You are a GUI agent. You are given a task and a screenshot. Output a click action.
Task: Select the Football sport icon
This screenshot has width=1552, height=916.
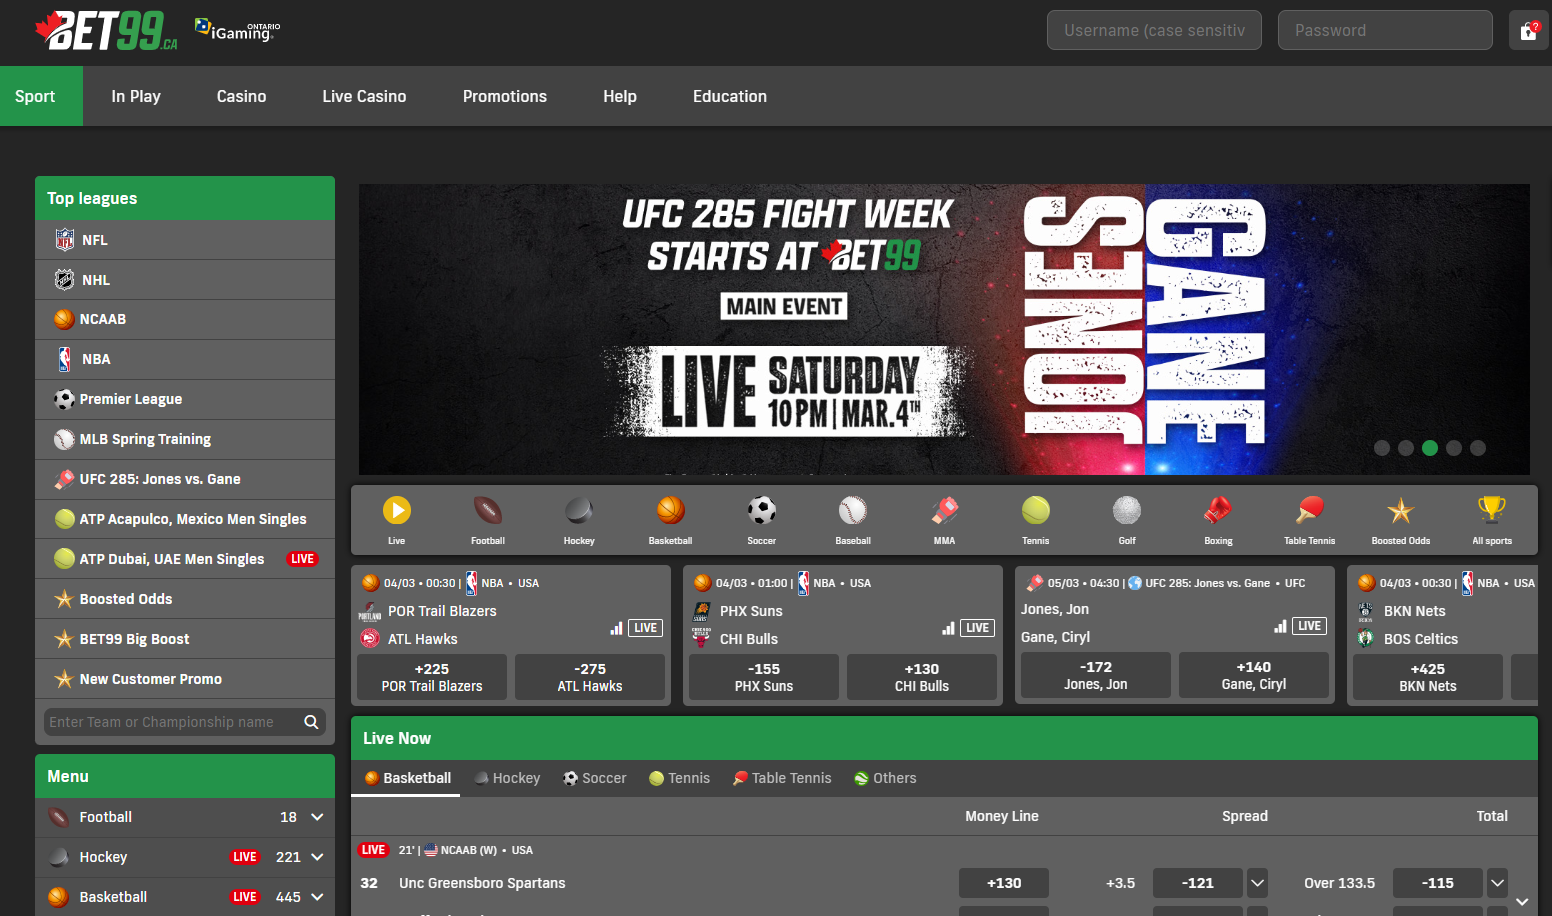pyautogui.click(x=488, y=511)
